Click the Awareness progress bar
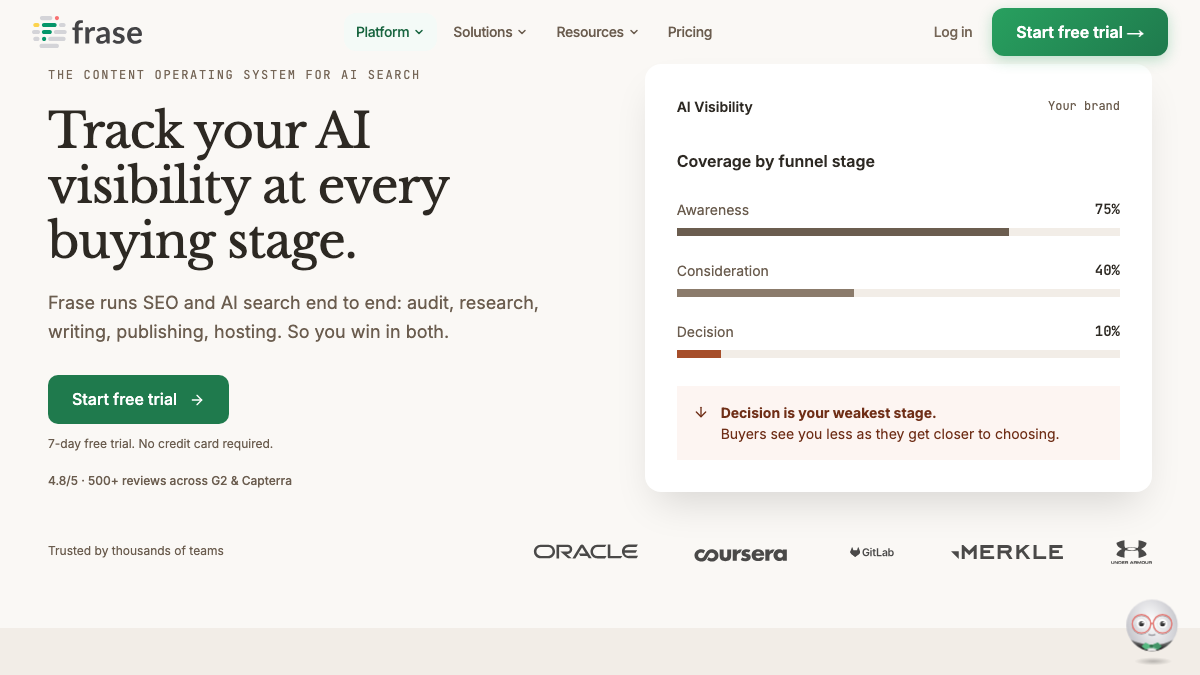The image size is (1200, 675). point(898,232)
